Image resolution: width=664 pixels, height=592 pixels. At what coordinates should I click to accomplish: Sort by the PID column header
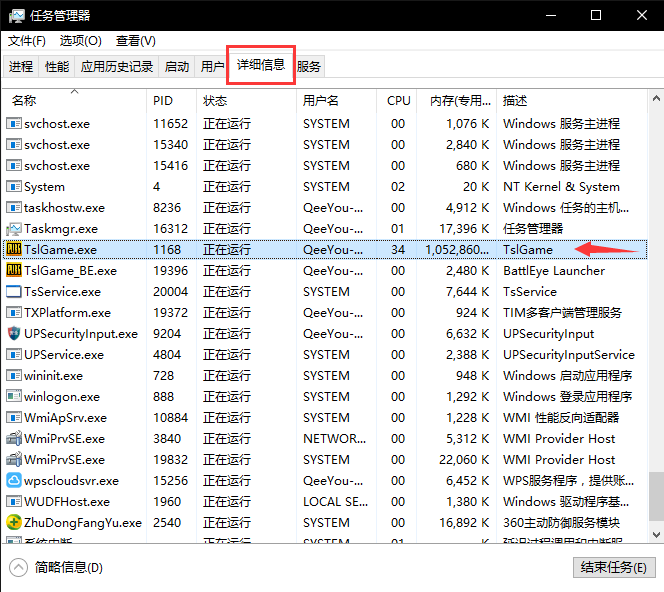(172, 100)
